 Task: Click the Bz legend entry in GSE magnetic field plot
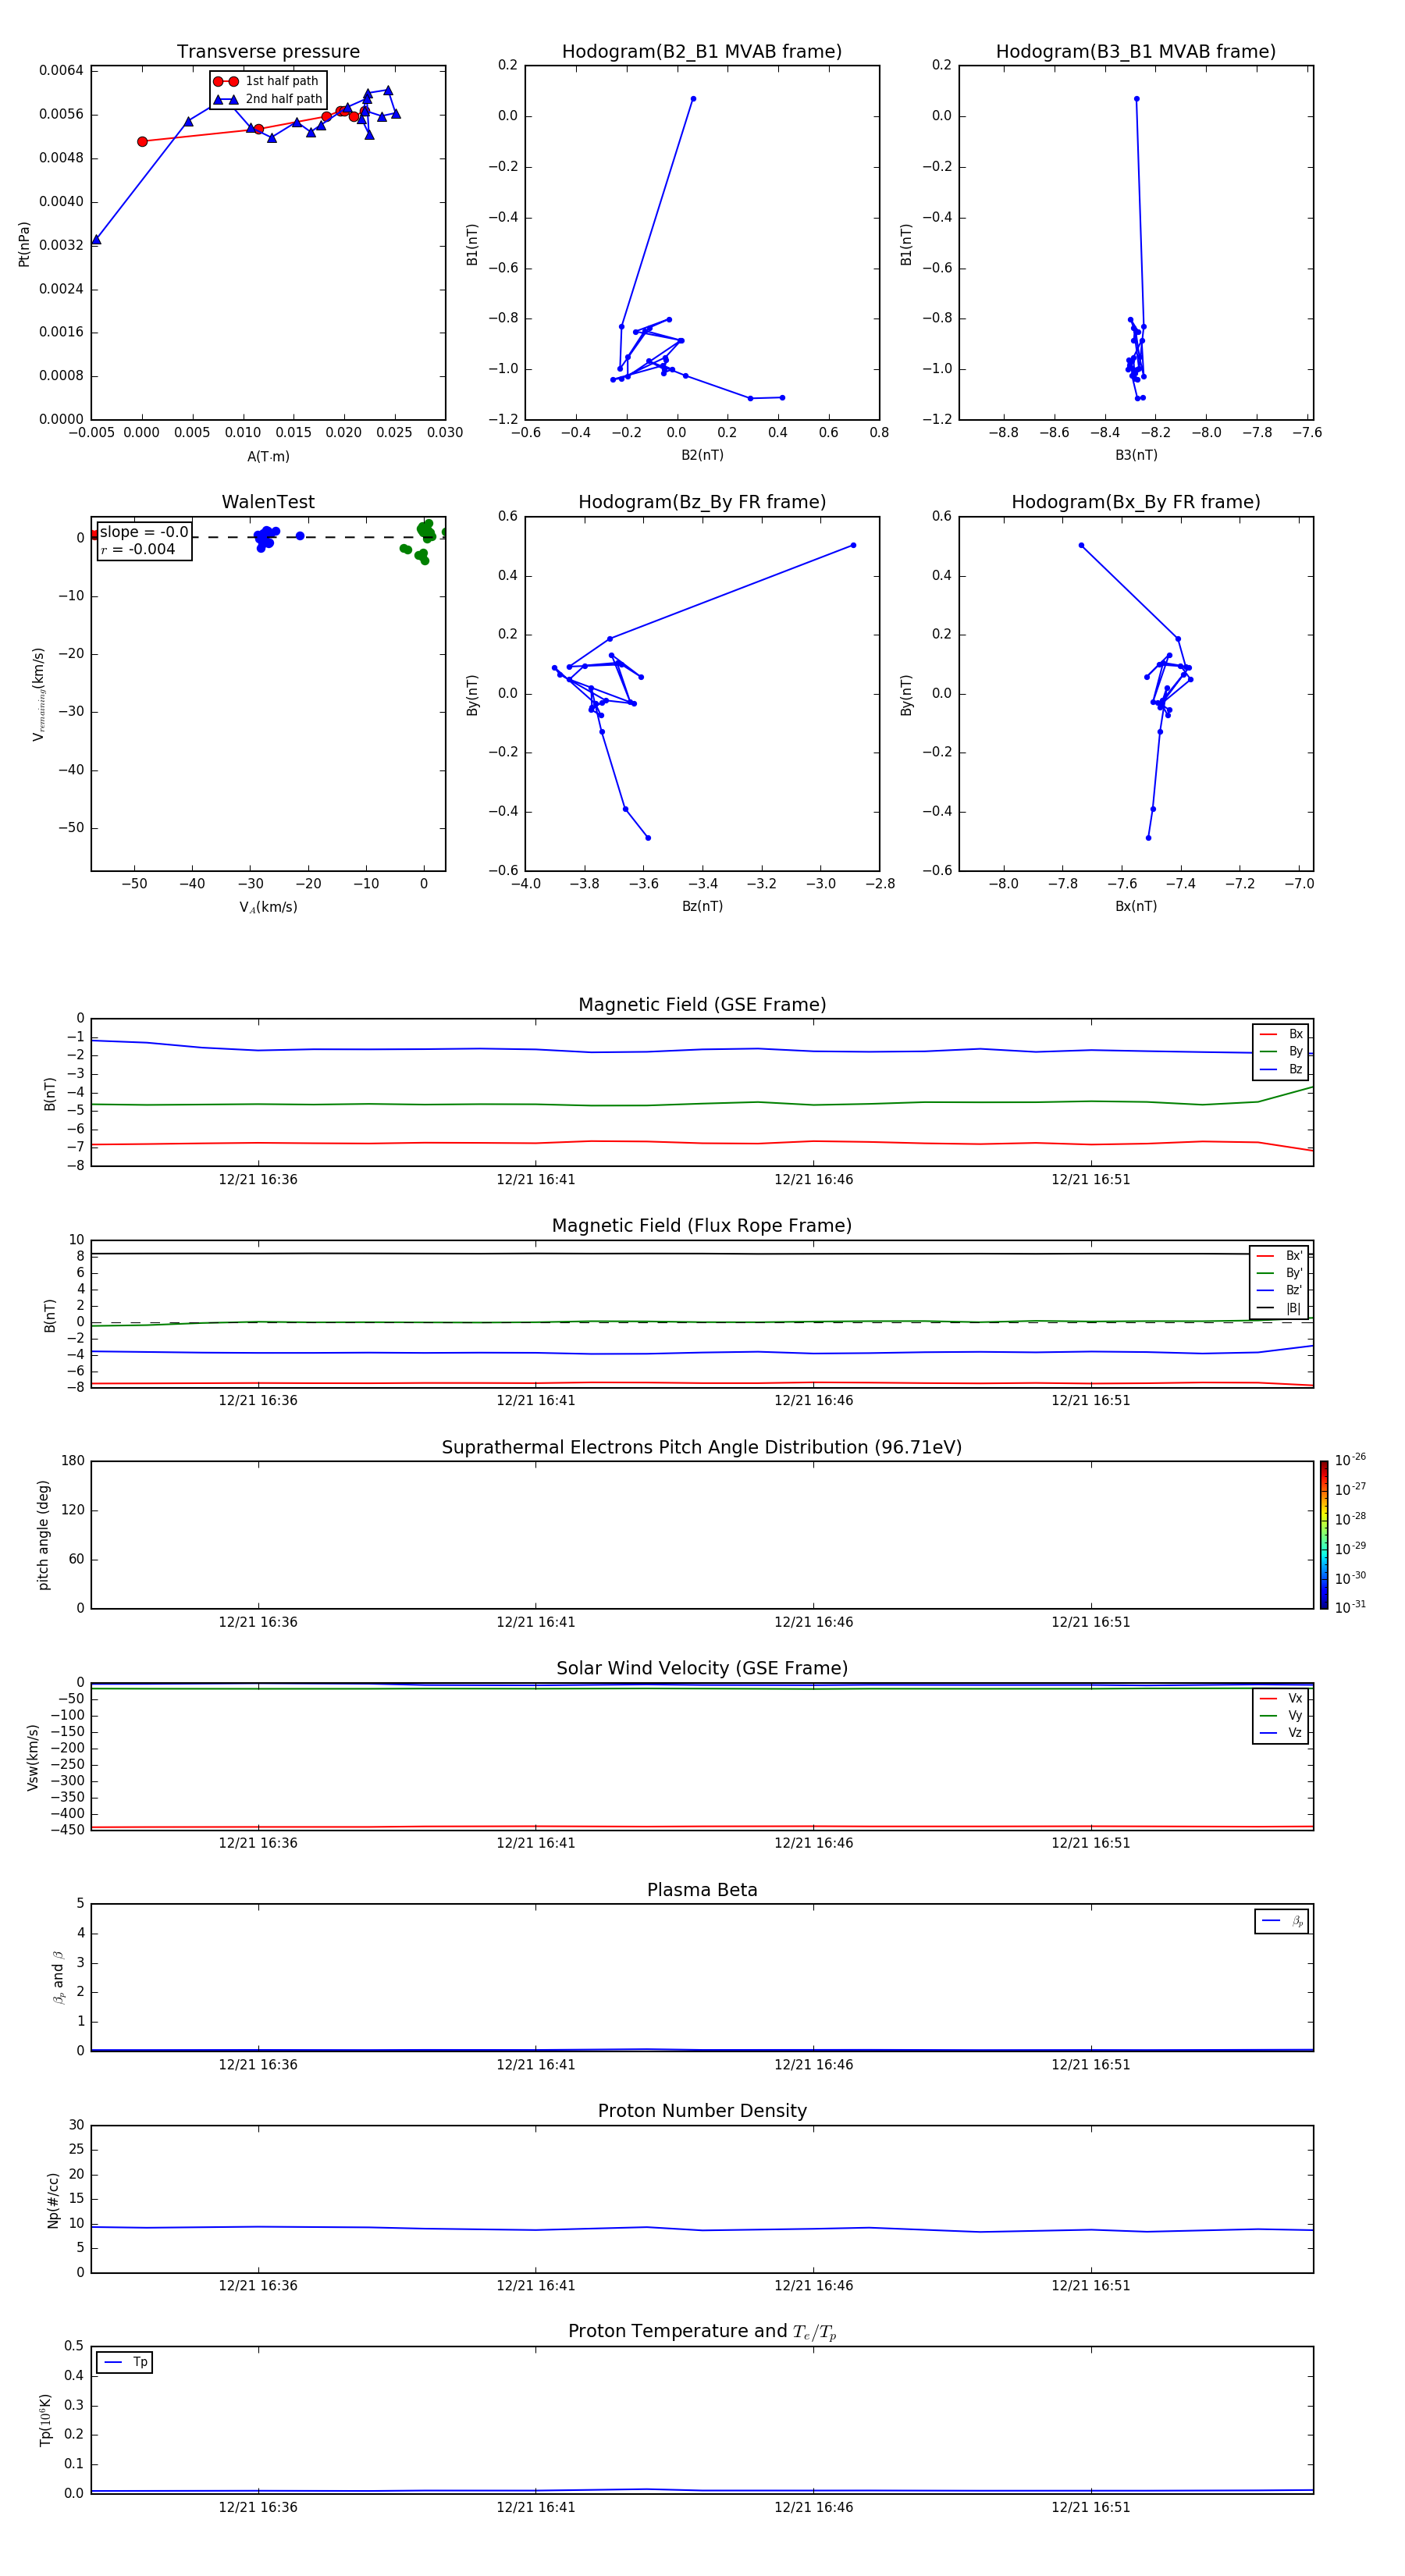coord(1281,1070)
